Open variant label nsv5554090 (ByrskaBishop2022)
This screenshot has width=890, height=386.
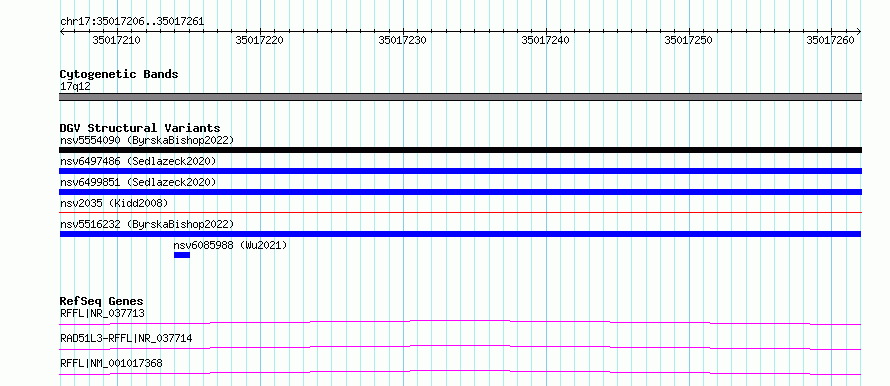(x=146, y=140)
